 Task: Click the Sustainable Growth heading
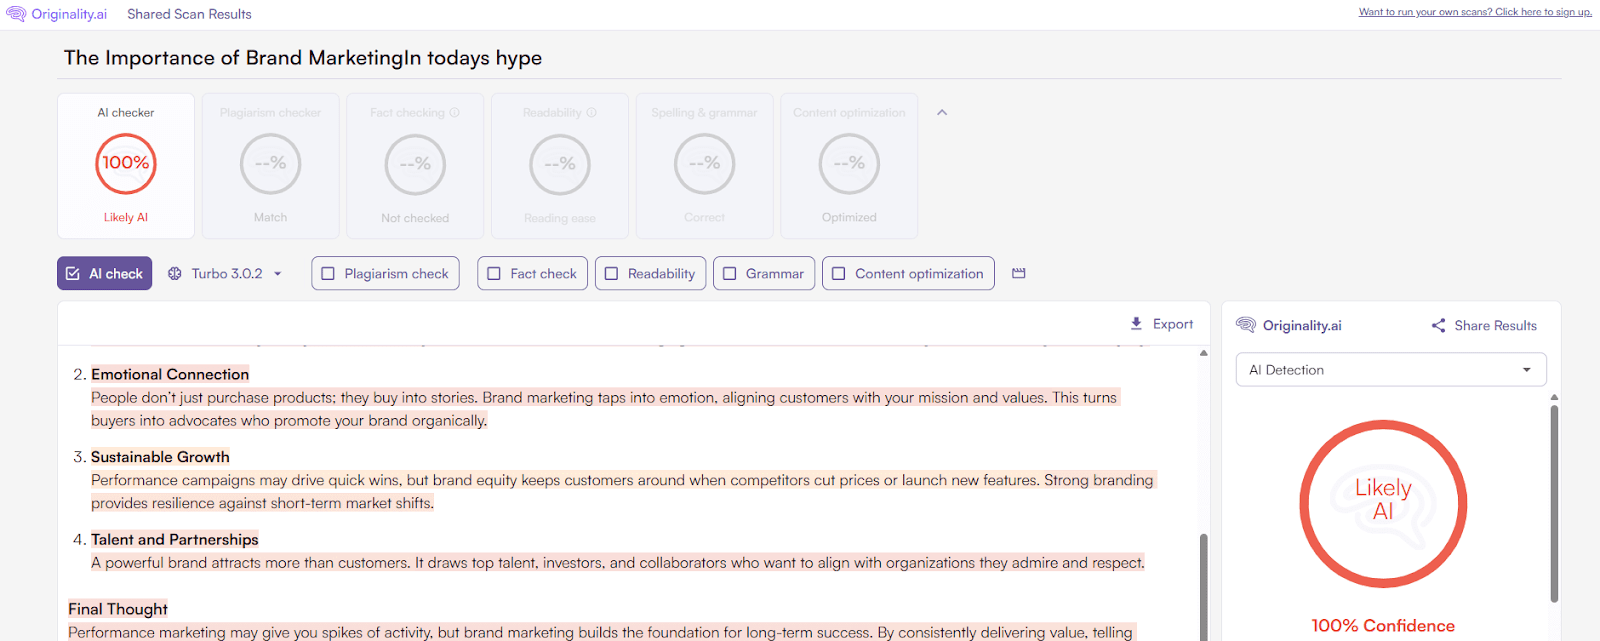pyautogui.click(x=160, y=457)
